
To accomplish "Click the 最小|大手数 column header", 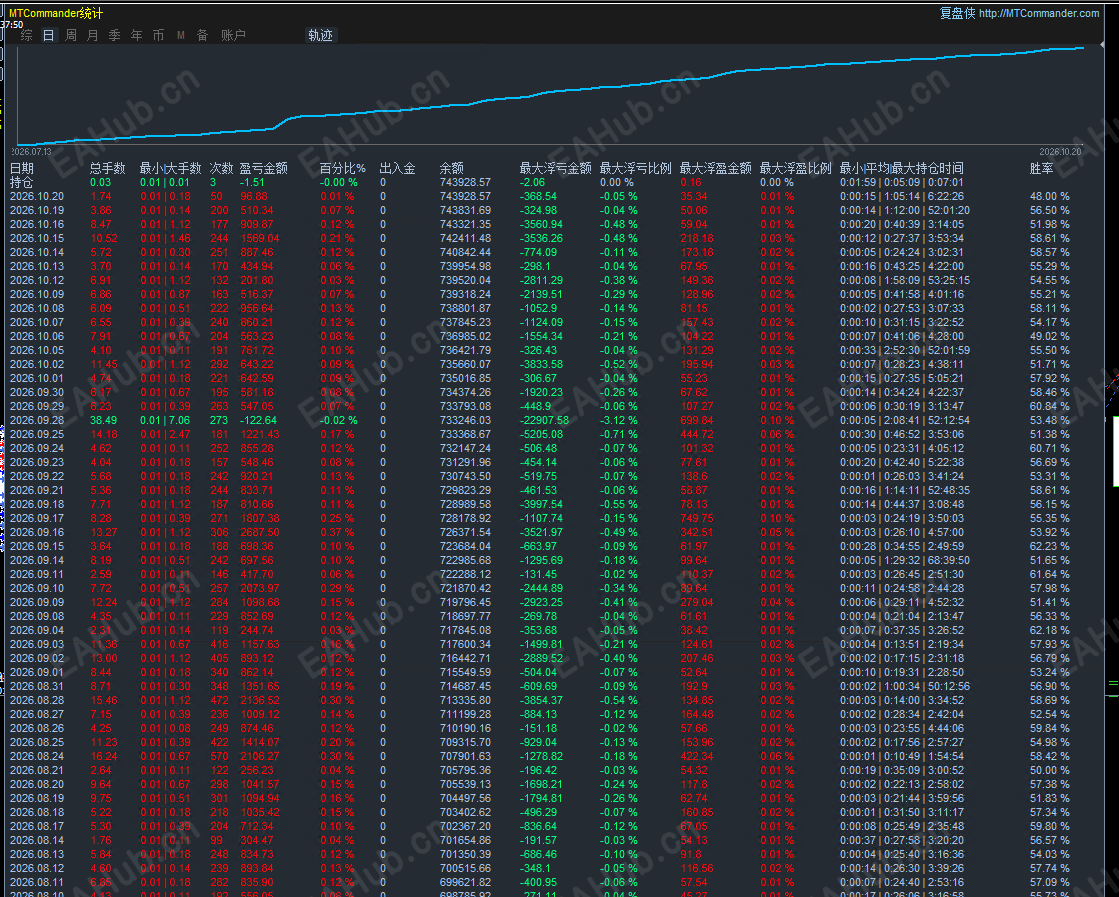I will click(171, 168).
